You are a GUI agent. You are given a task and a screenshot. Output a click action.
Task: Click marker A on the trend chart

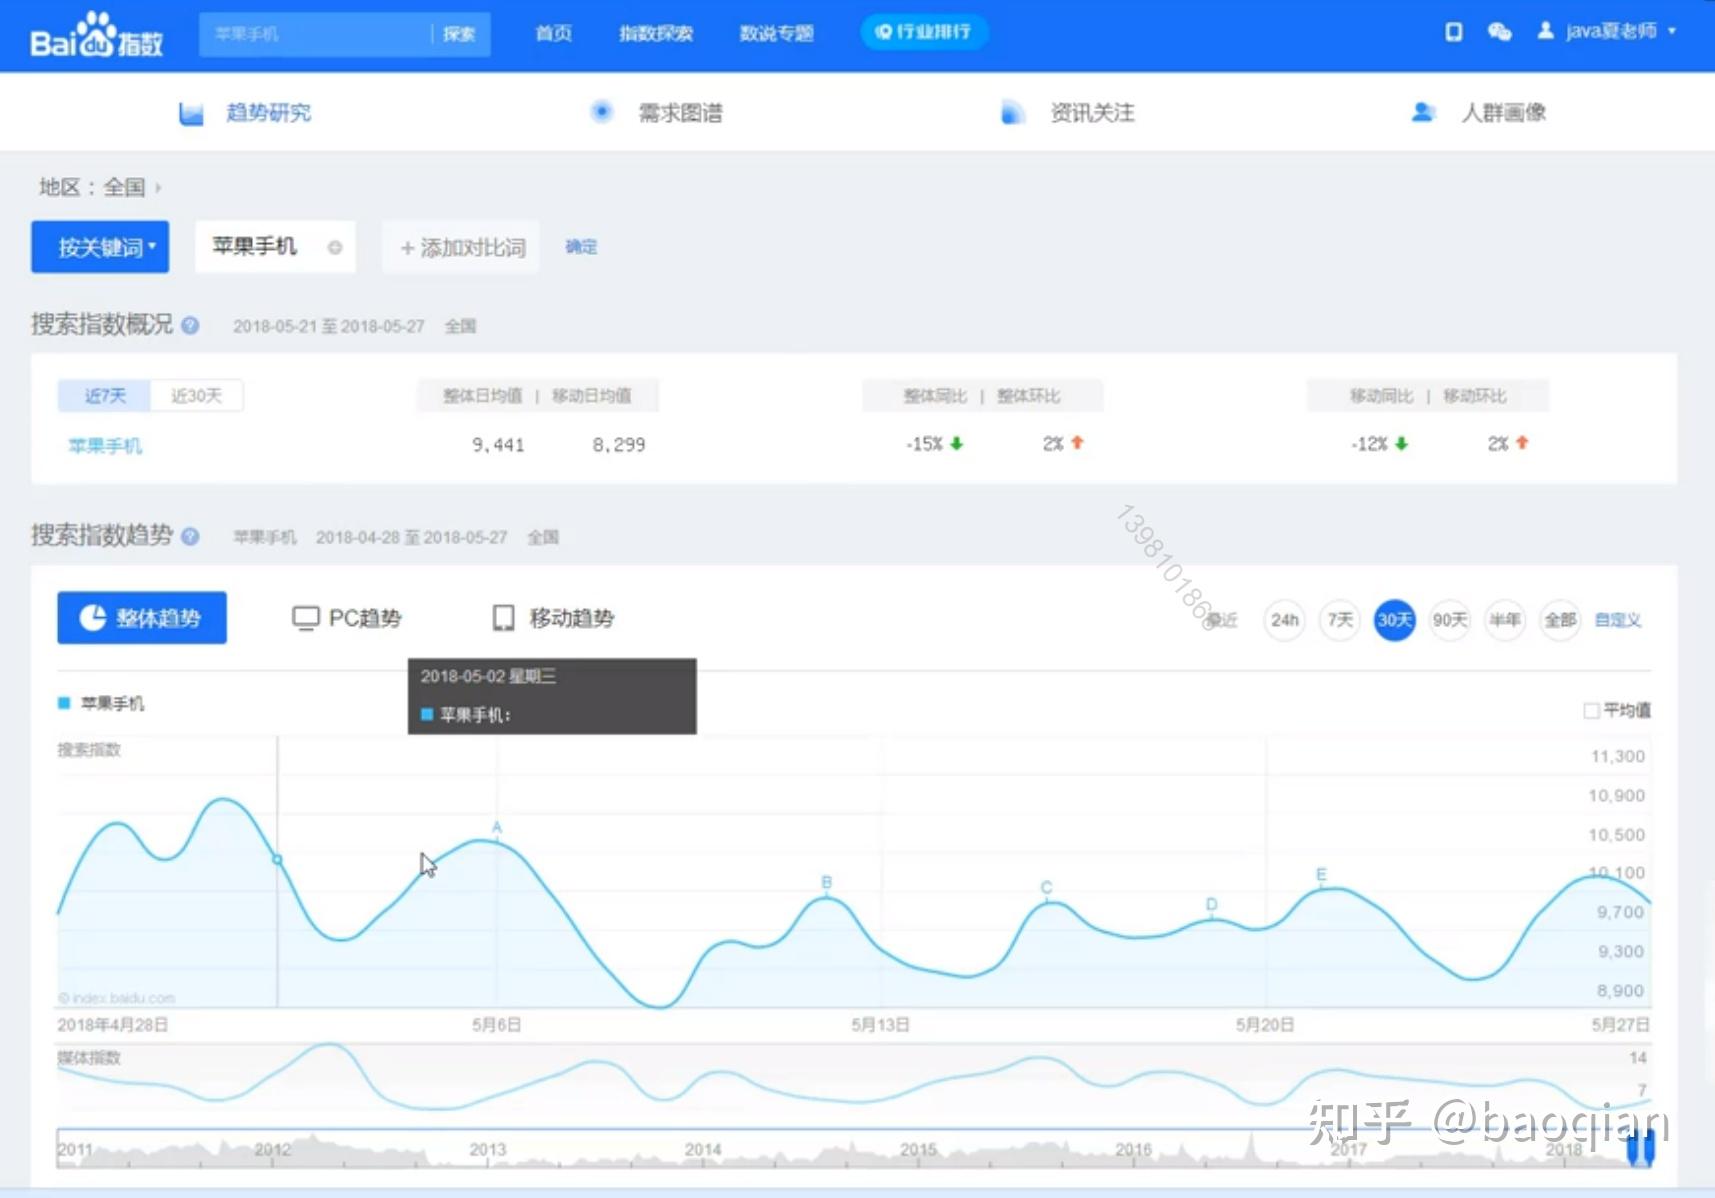click(497, 828)
